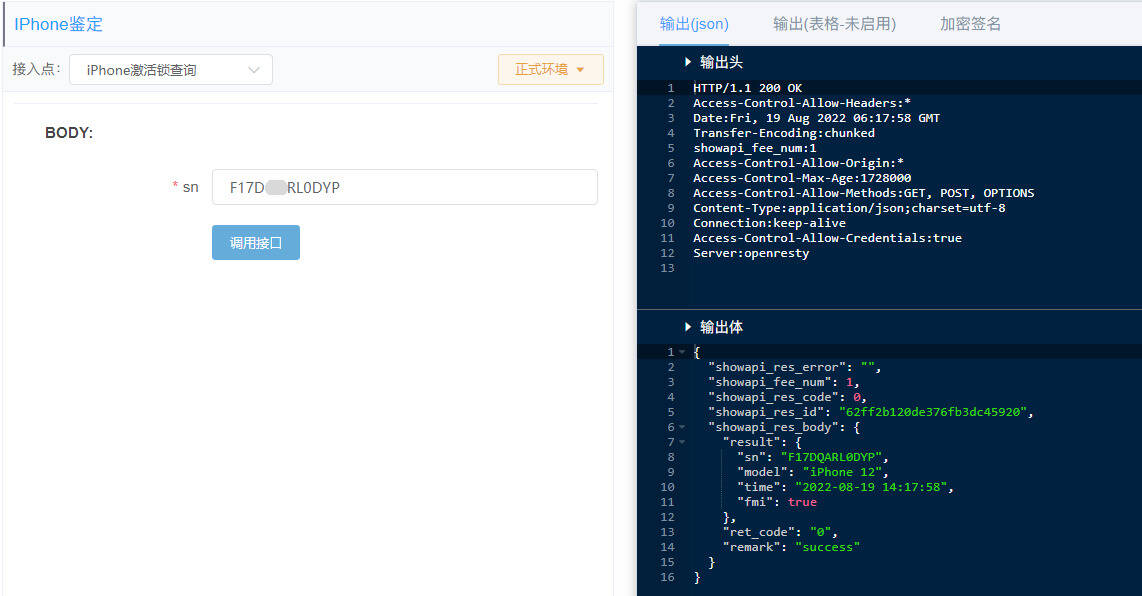Click the HTTP/1.1 200 OK line

pos(747,88)
